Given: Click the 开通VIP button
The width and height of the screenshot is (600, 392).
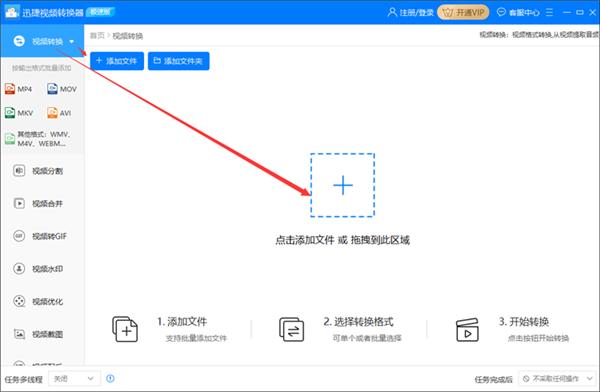Looking at the screenshot, I should click(x=463, y=13).
